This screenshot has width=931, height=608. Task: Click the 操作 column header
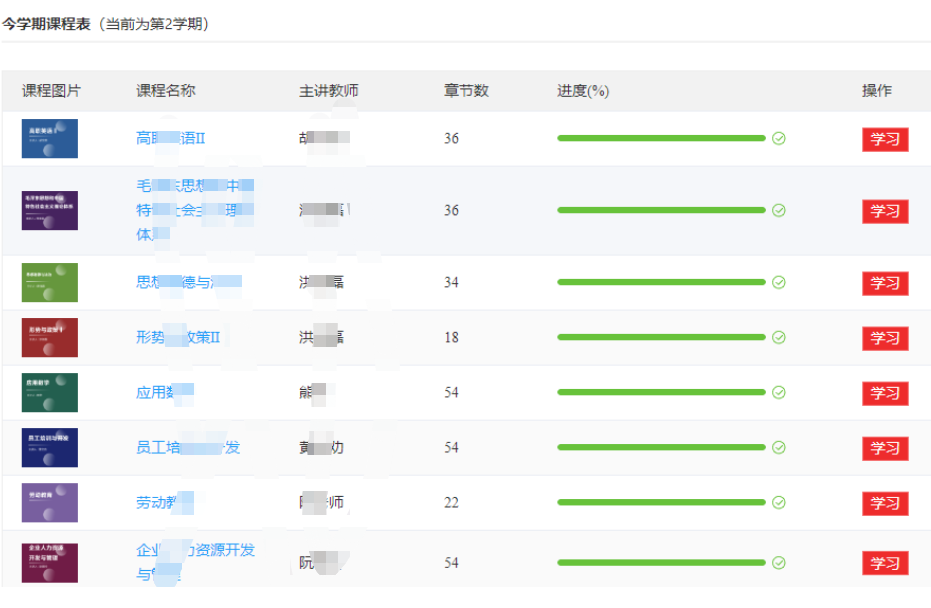tap(876, 91)
